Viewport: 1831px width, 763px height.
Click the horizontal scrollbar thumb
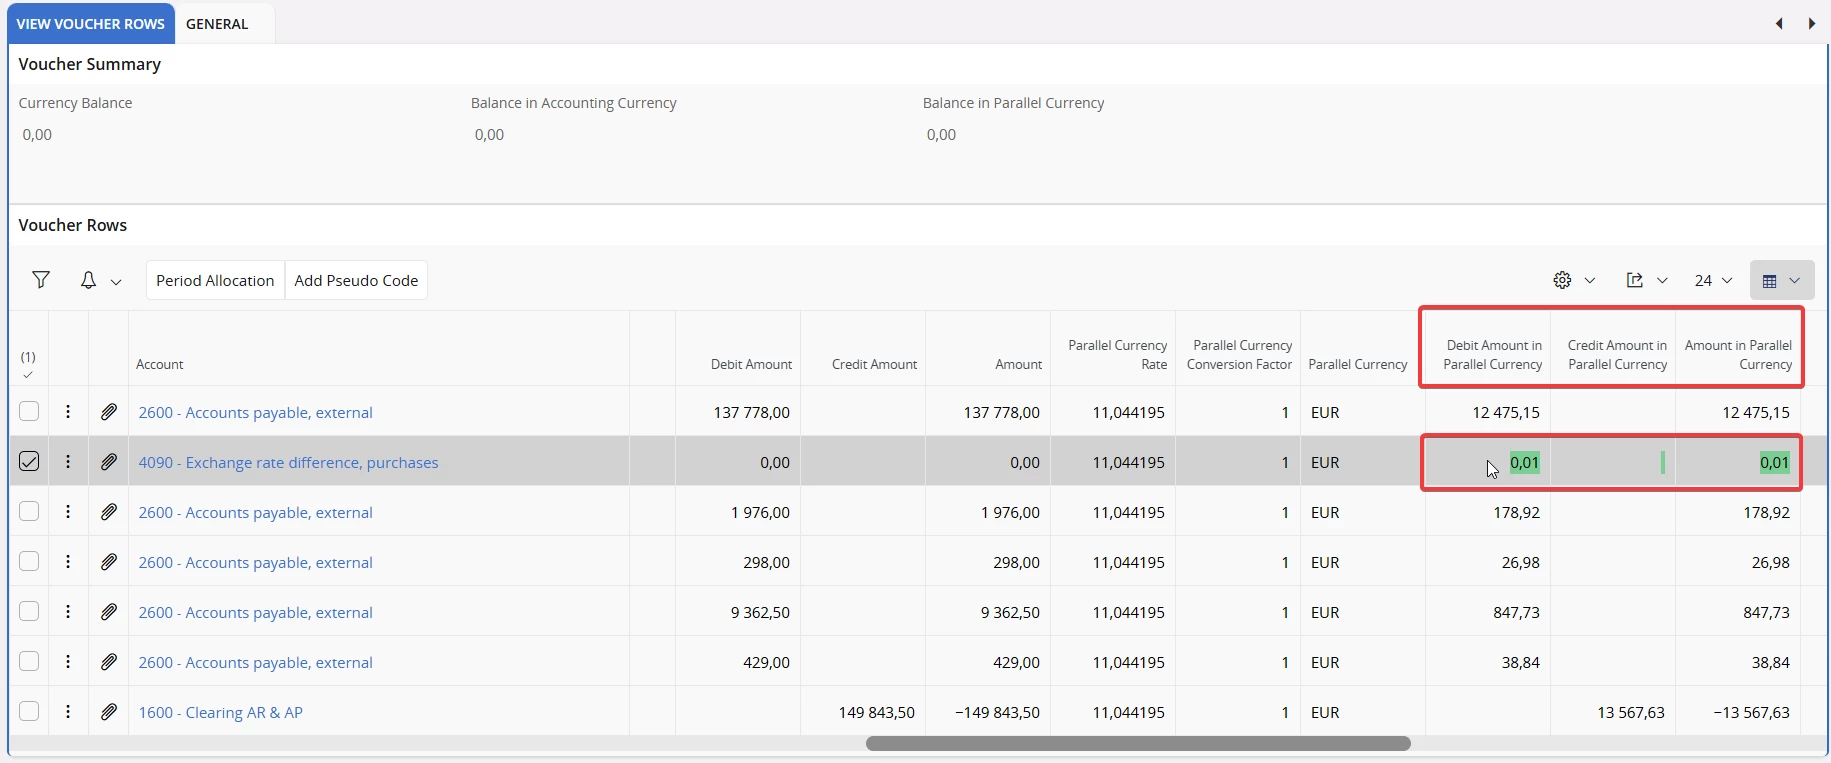[x=1138, y=743]
